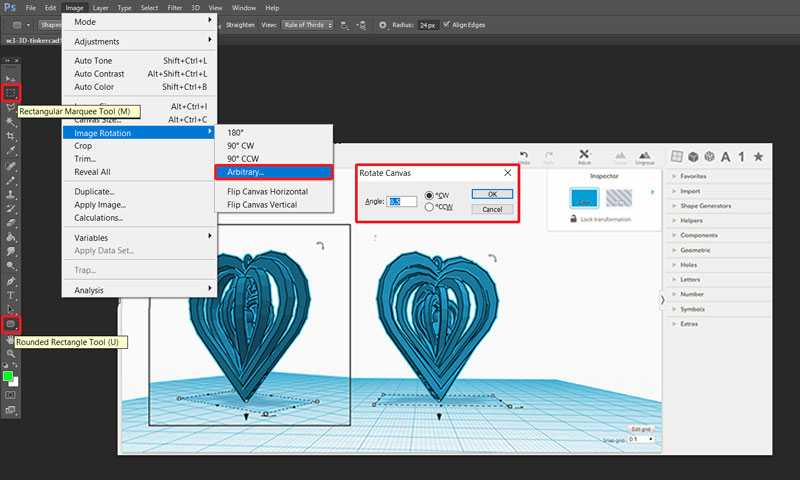
Task: Select the Clone Stamp tool
Action: (x=11, y=194)
